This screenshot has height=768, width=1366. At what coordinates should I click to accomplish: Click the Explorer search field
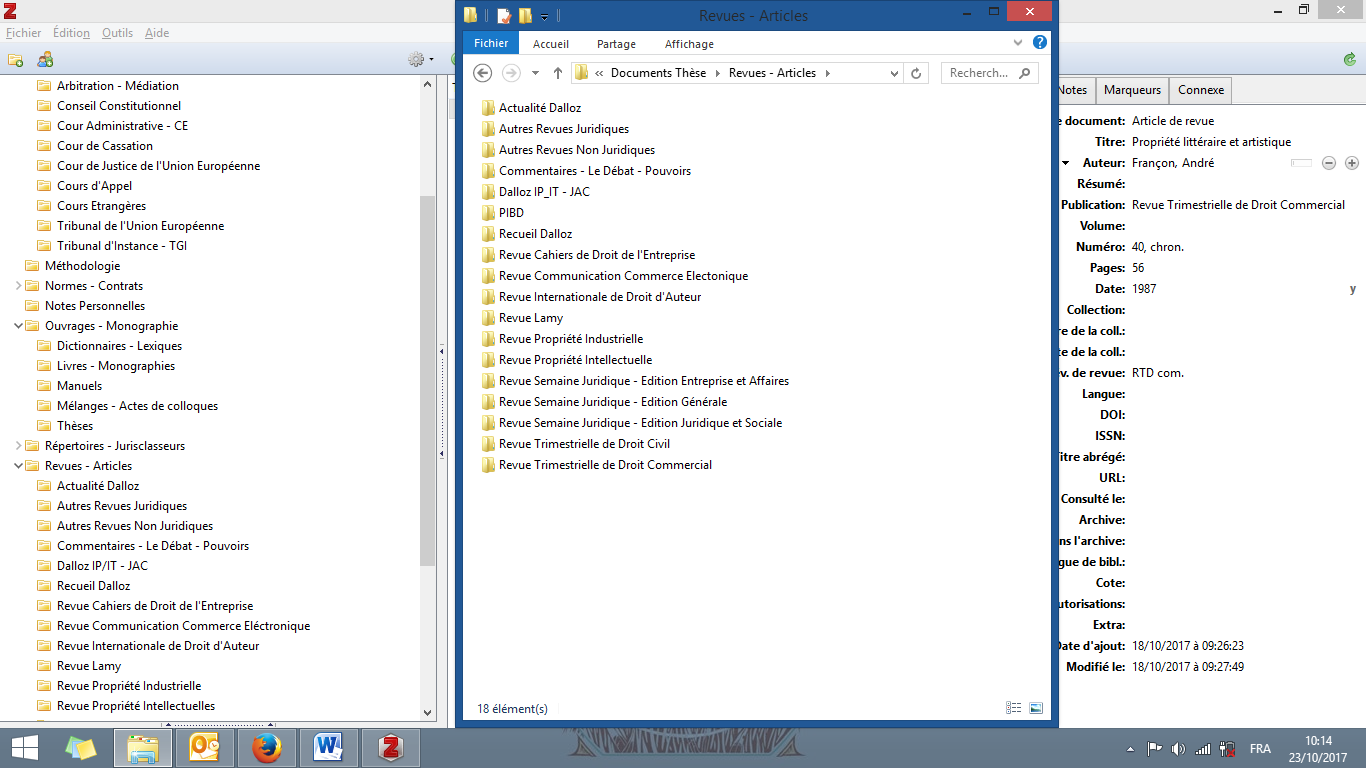tap(980, 73)
